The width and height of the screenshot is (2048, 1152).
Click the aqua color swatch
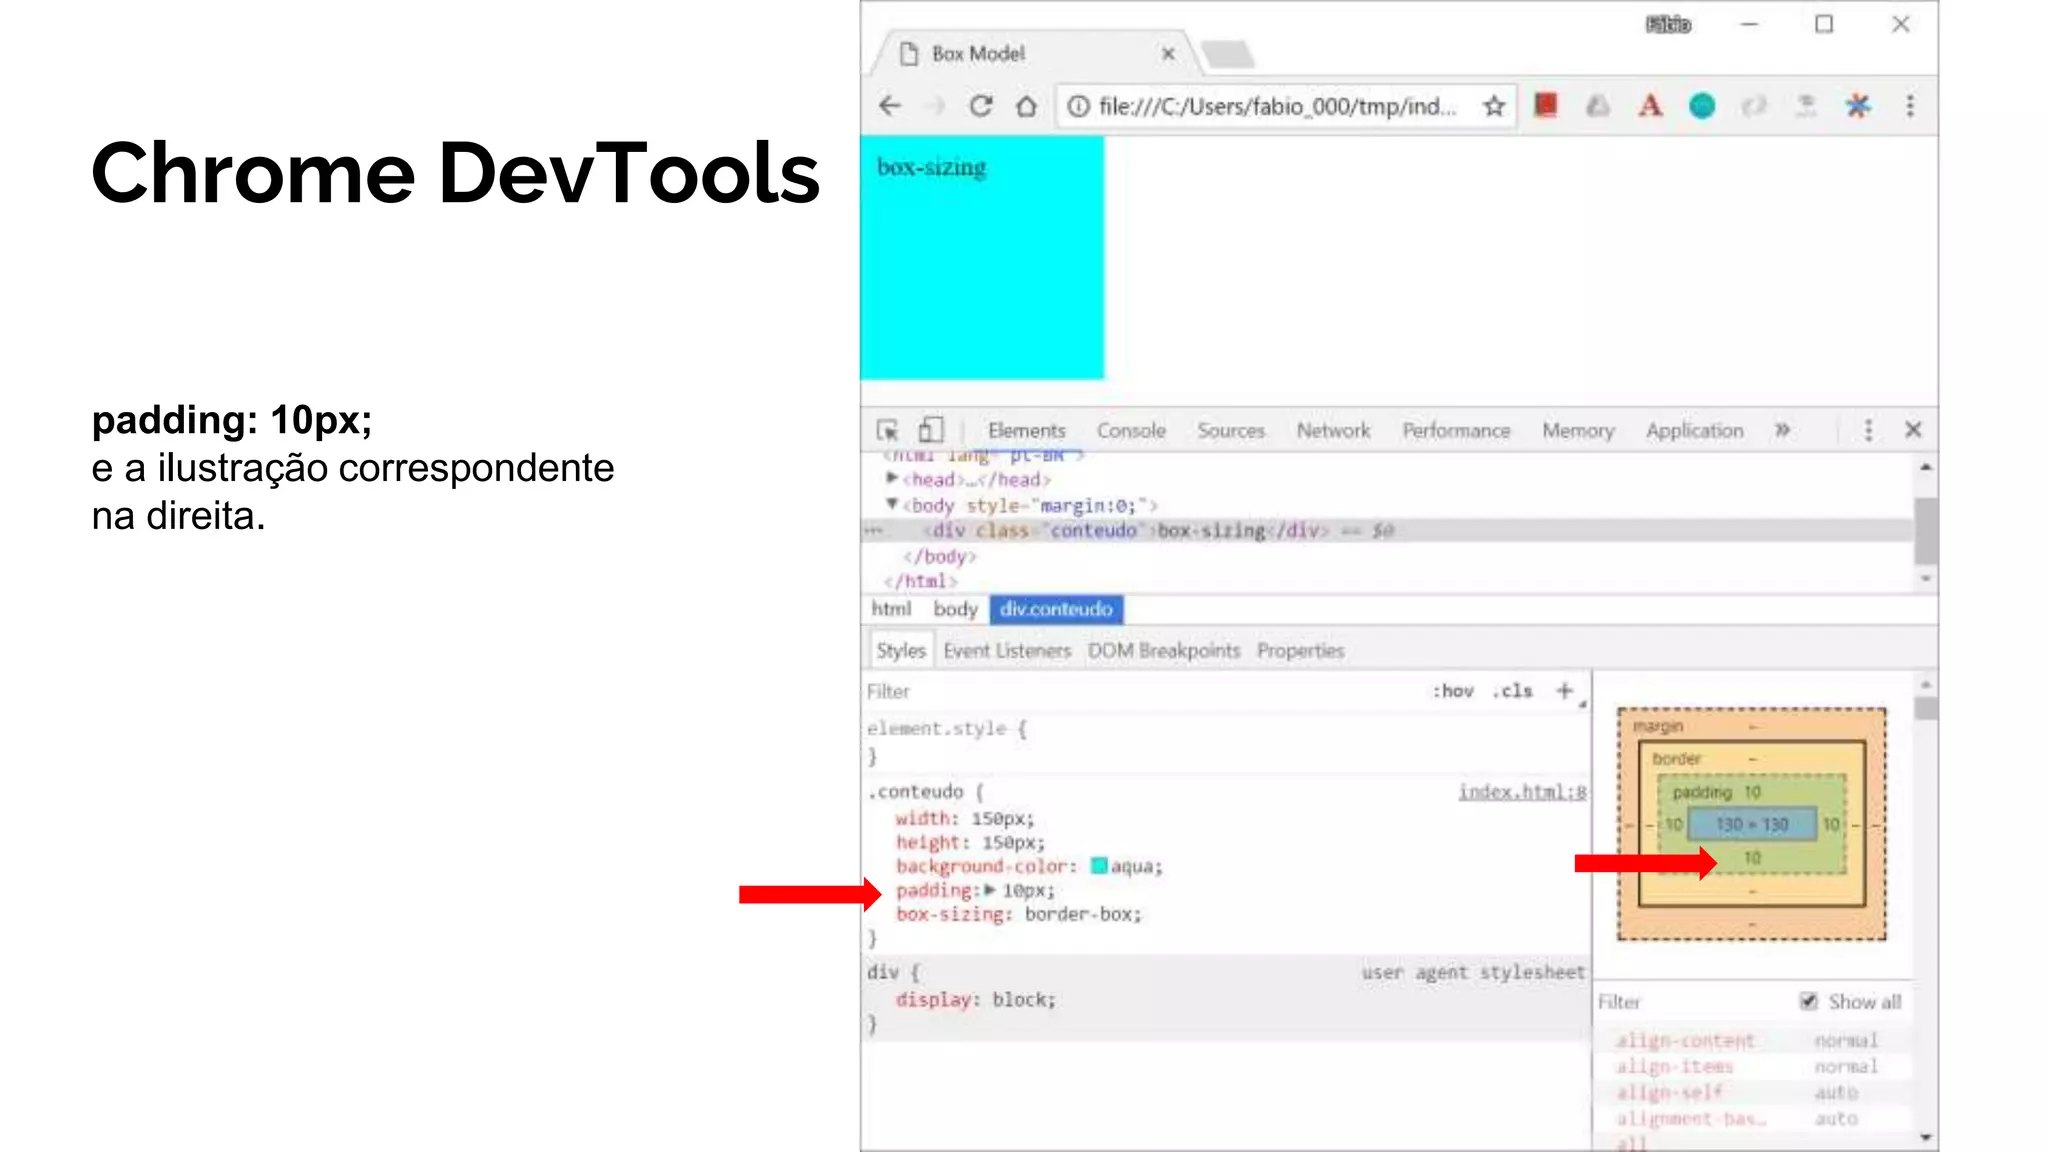pos(1099,866)
